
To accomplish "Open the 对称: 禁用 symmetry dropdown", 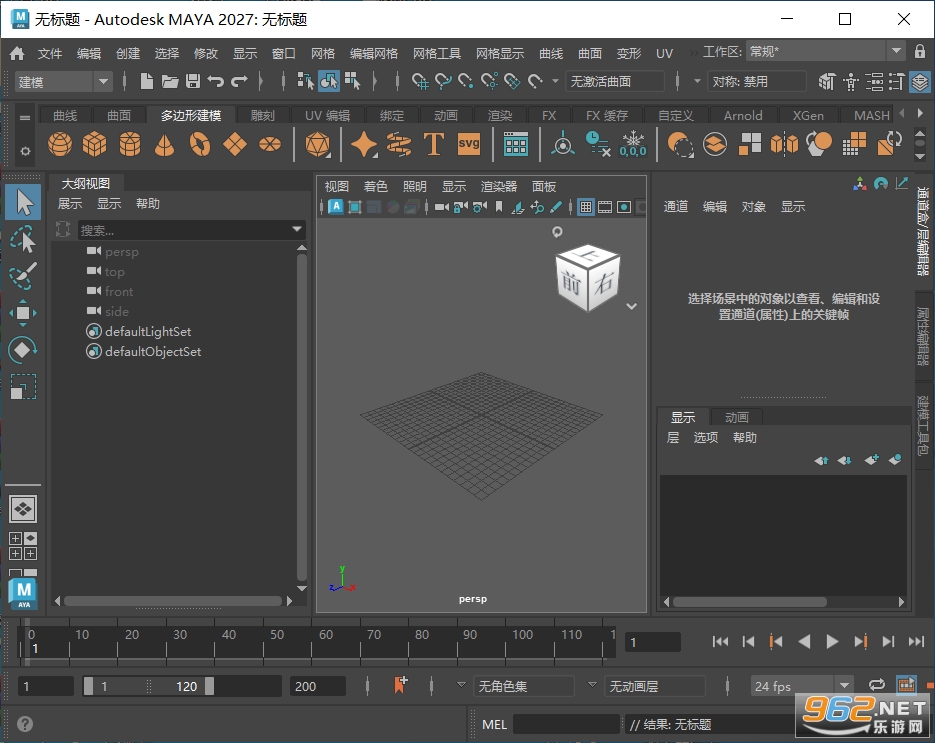I will tap(756, 81).
